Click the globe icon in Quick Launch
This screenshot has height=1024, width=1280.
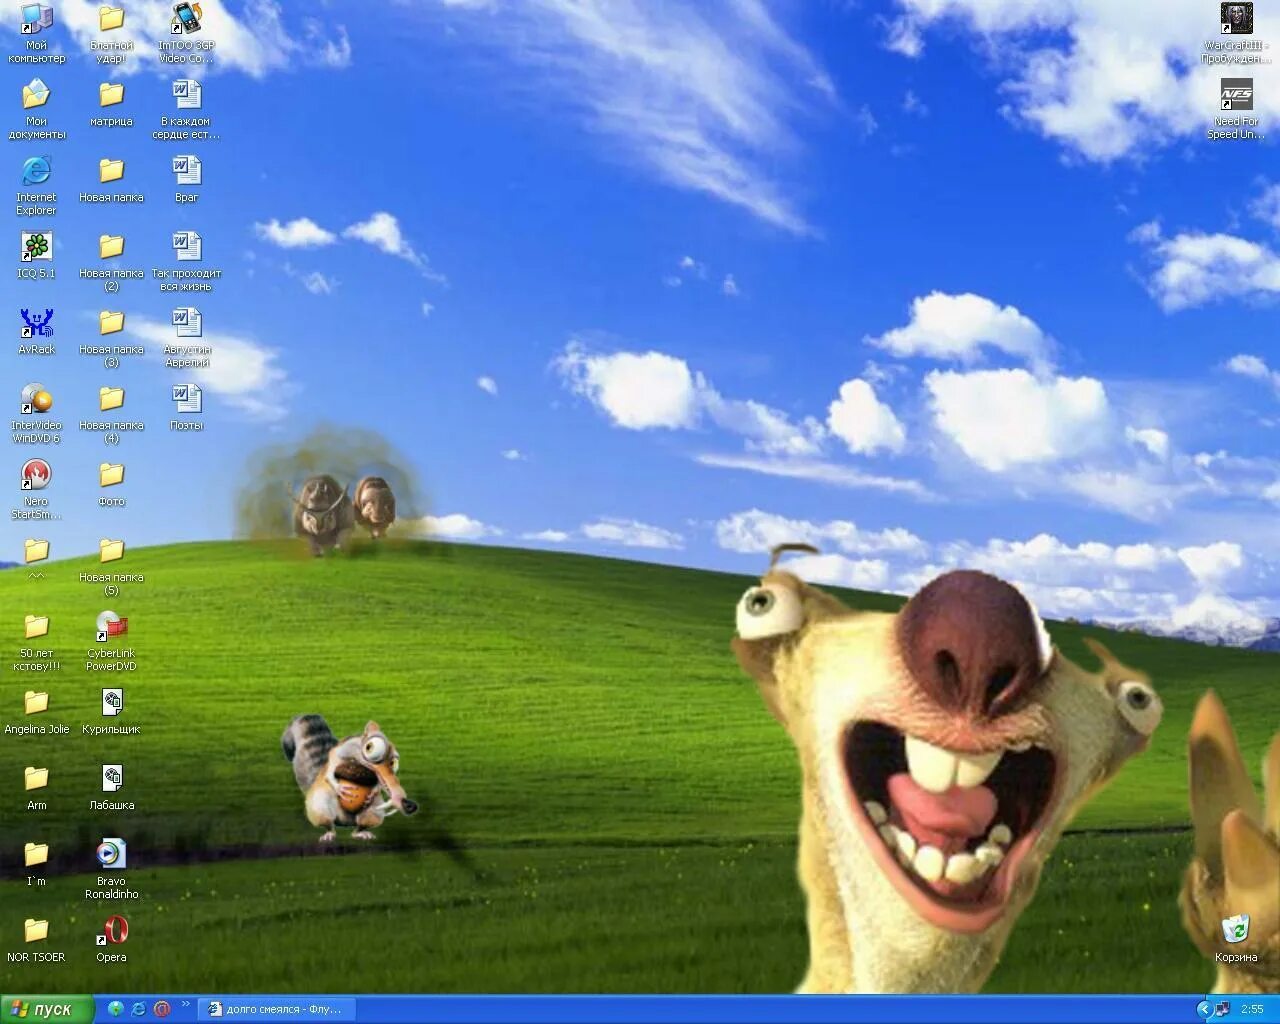coord(115,1009)
